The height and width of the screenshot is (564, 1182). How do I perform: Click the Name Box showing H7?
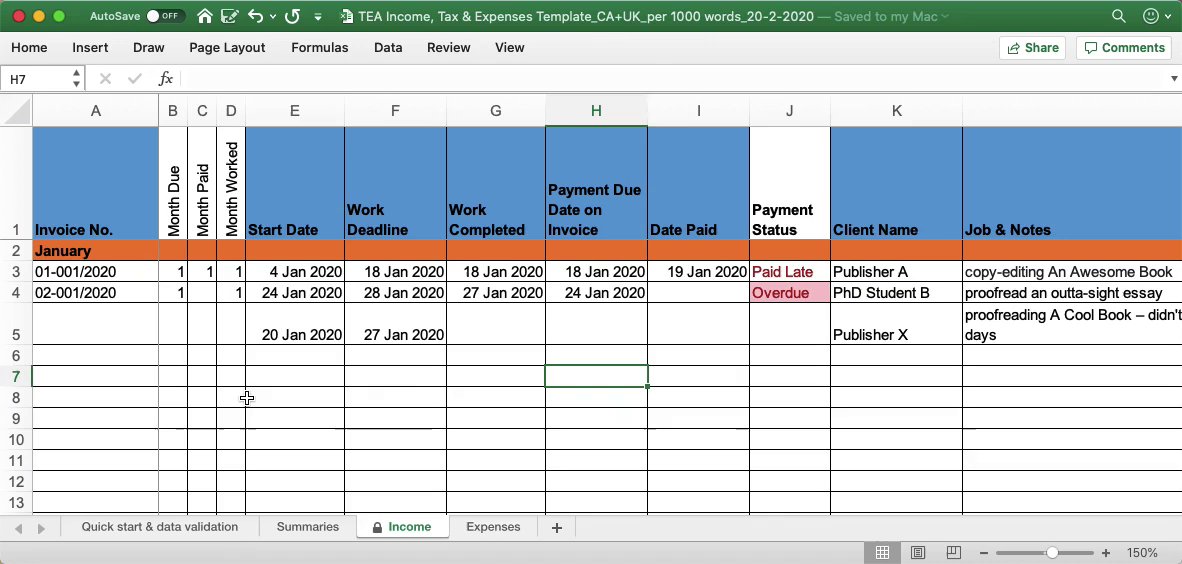point(36,79)
